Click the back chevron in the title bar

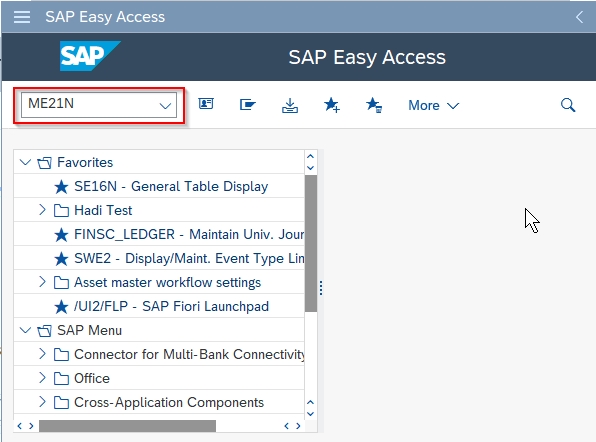pos(579,17)
